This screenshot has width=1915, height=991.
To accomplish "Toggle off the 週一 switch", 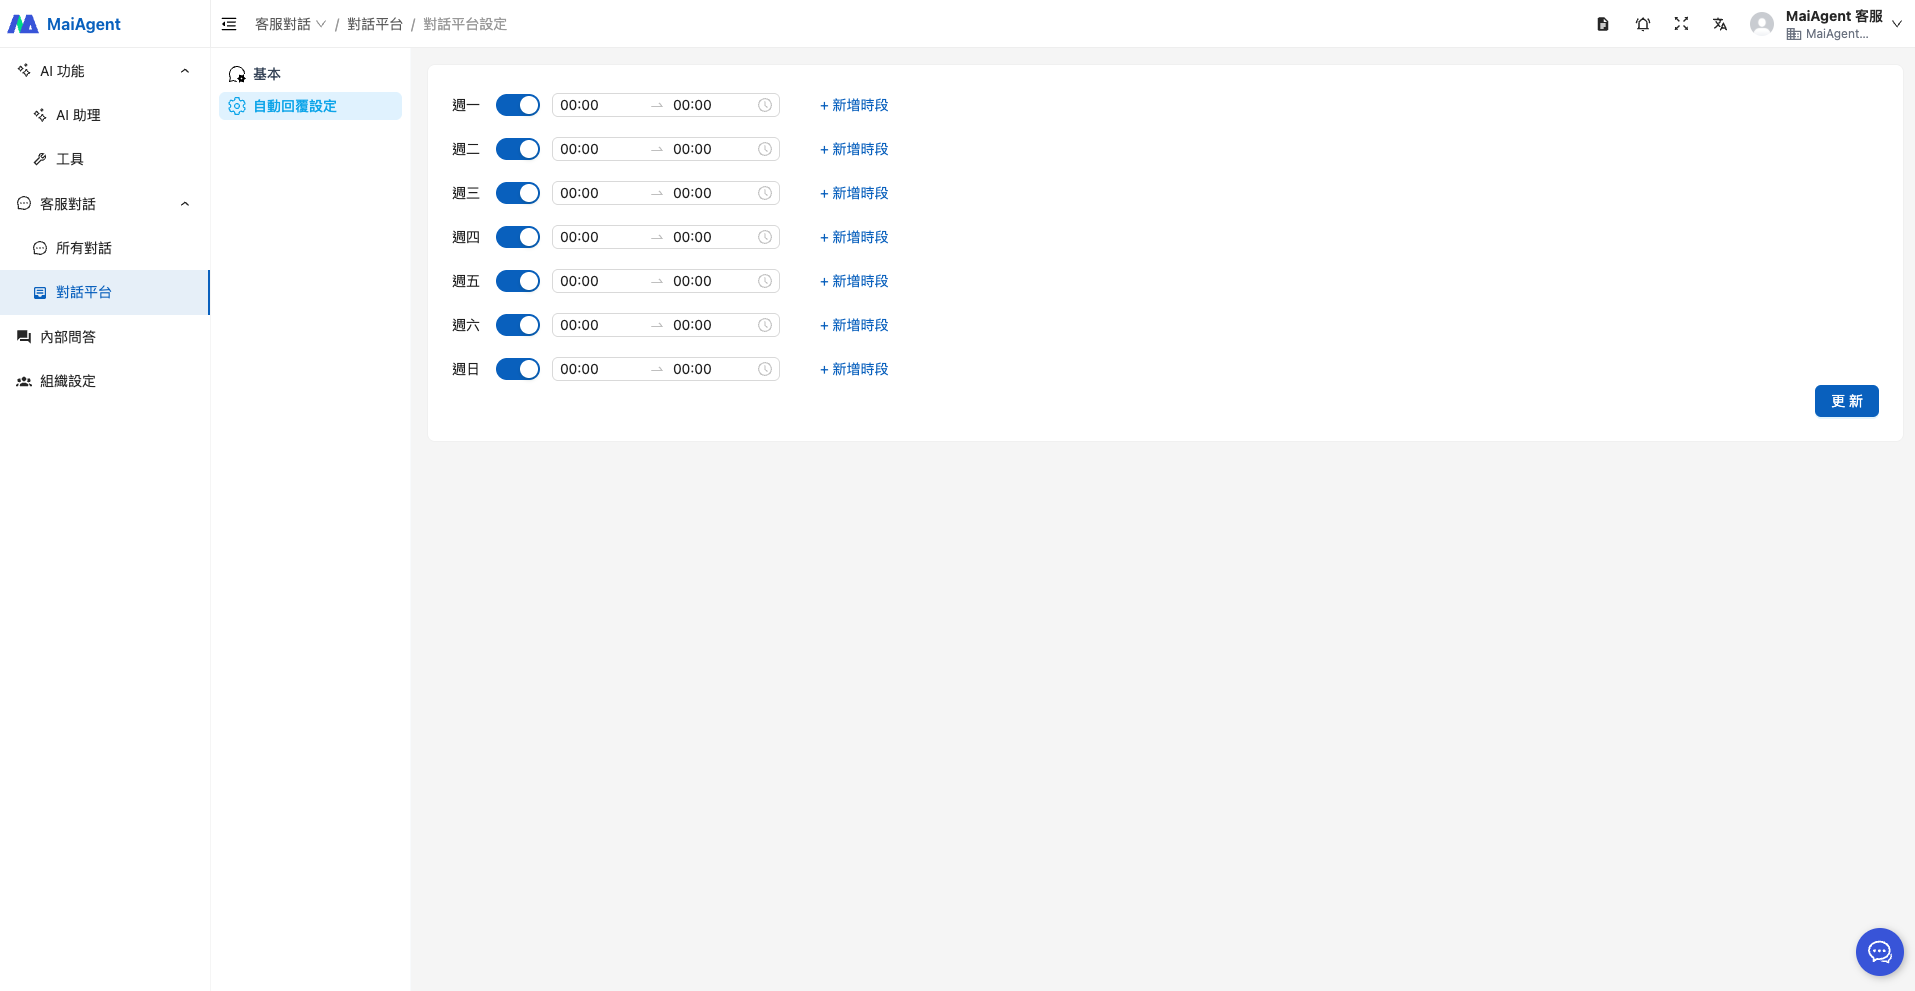I will click(x=517, y=105).
